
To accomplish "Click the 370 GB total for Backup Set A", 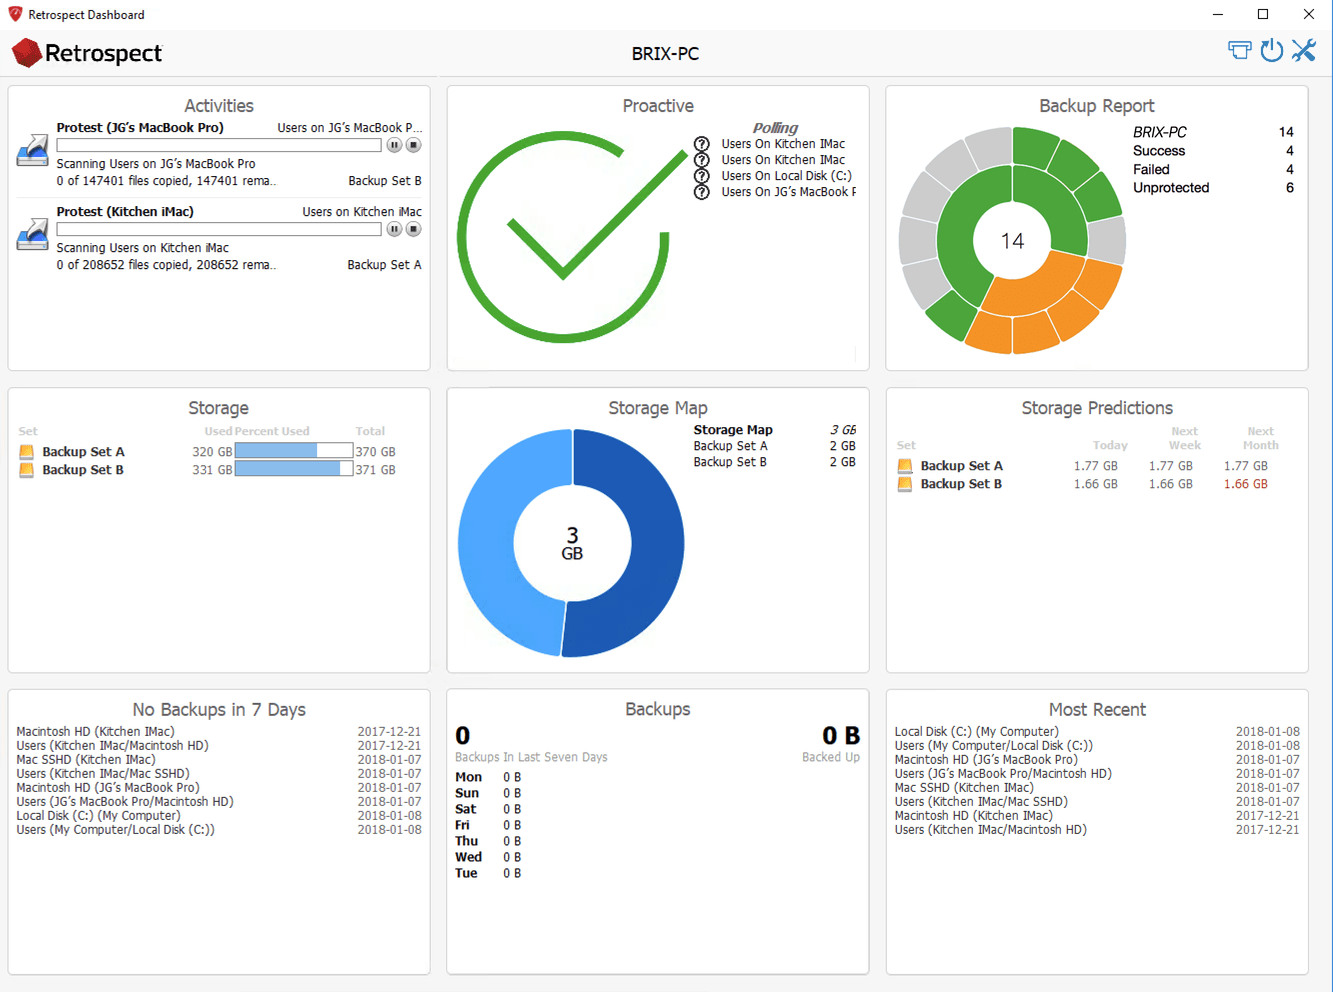I will (x=375, y=452).
